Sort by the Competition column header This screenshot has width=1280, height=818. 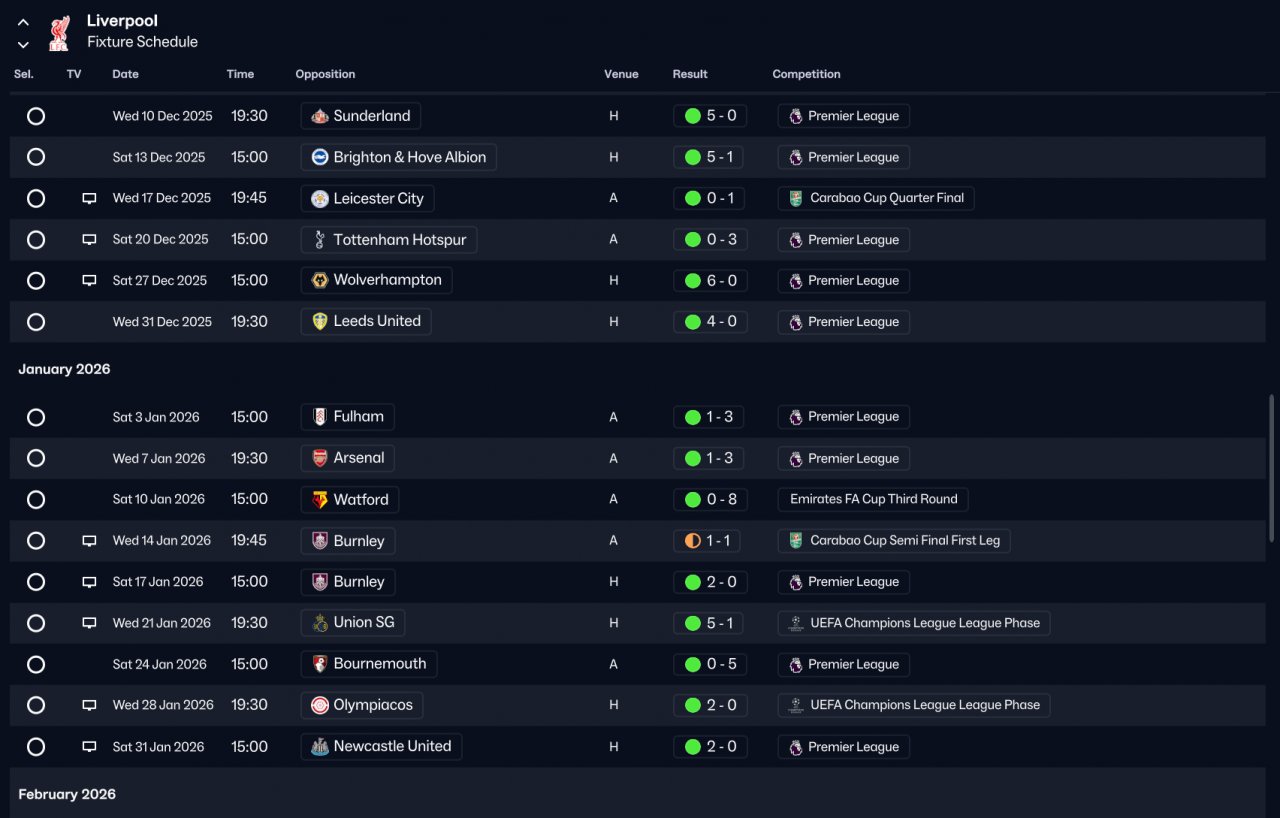[x=806, y=74]
